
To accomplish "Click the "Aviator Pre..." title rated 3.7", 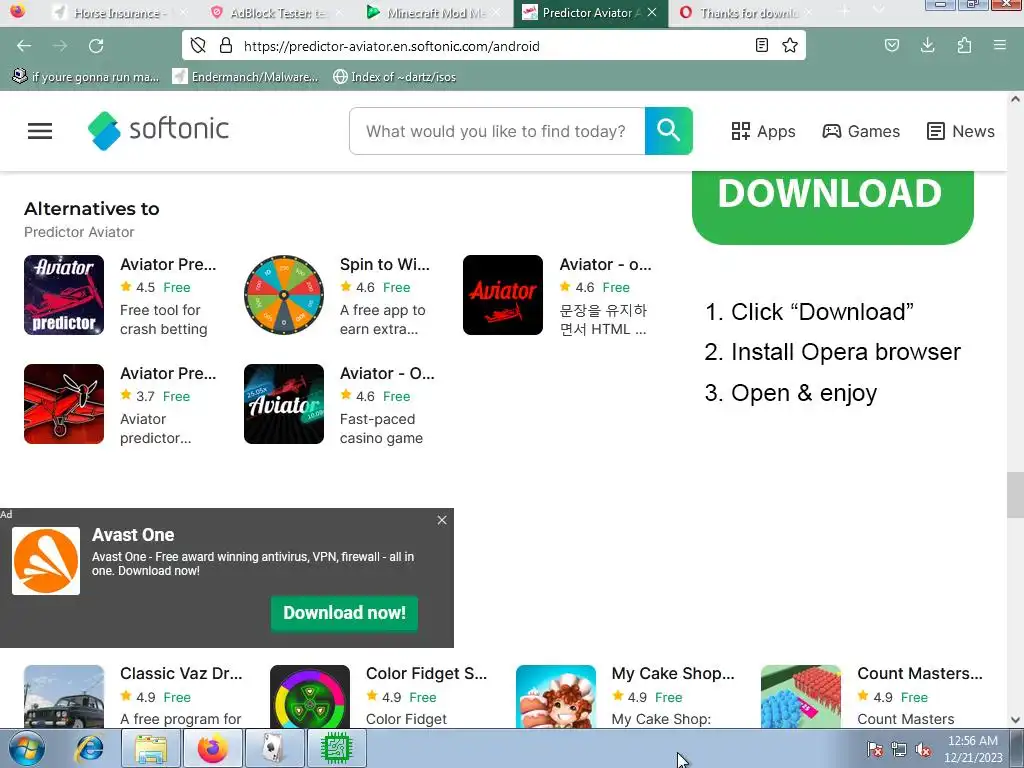I will coord(168,374).
